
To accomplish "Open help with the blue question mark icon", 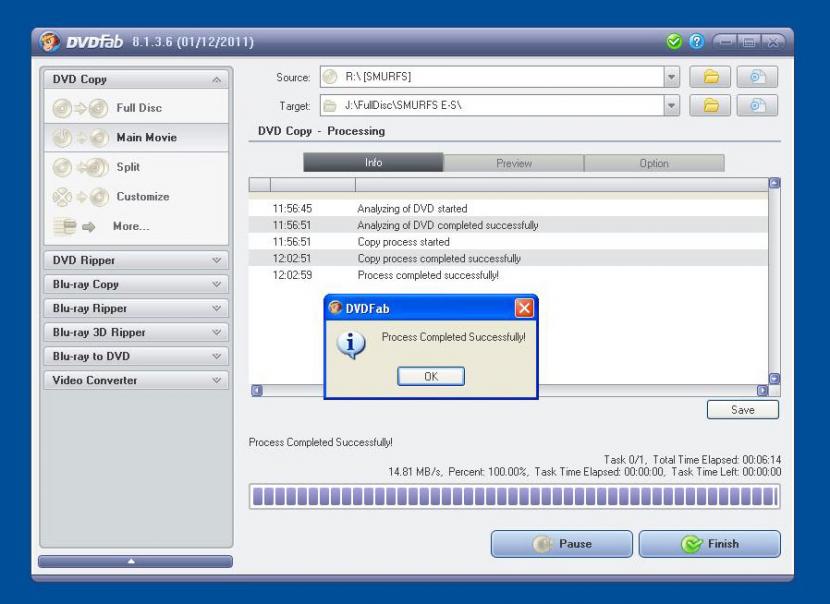I will (x=697, y=41).
